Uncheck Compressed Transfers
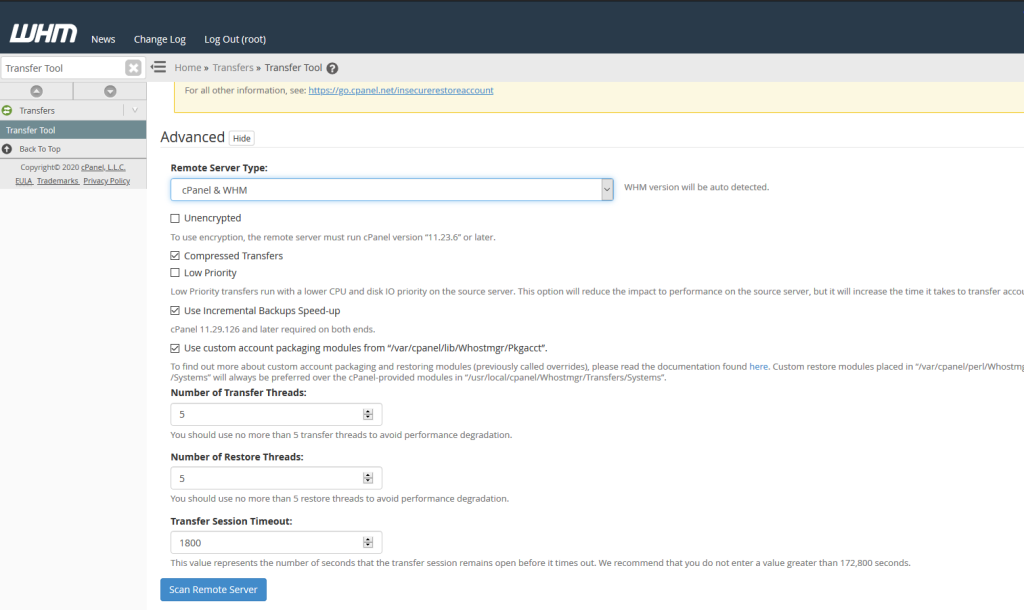The height and width of the screenshot is (610, 1024). [x=175, y=256]
